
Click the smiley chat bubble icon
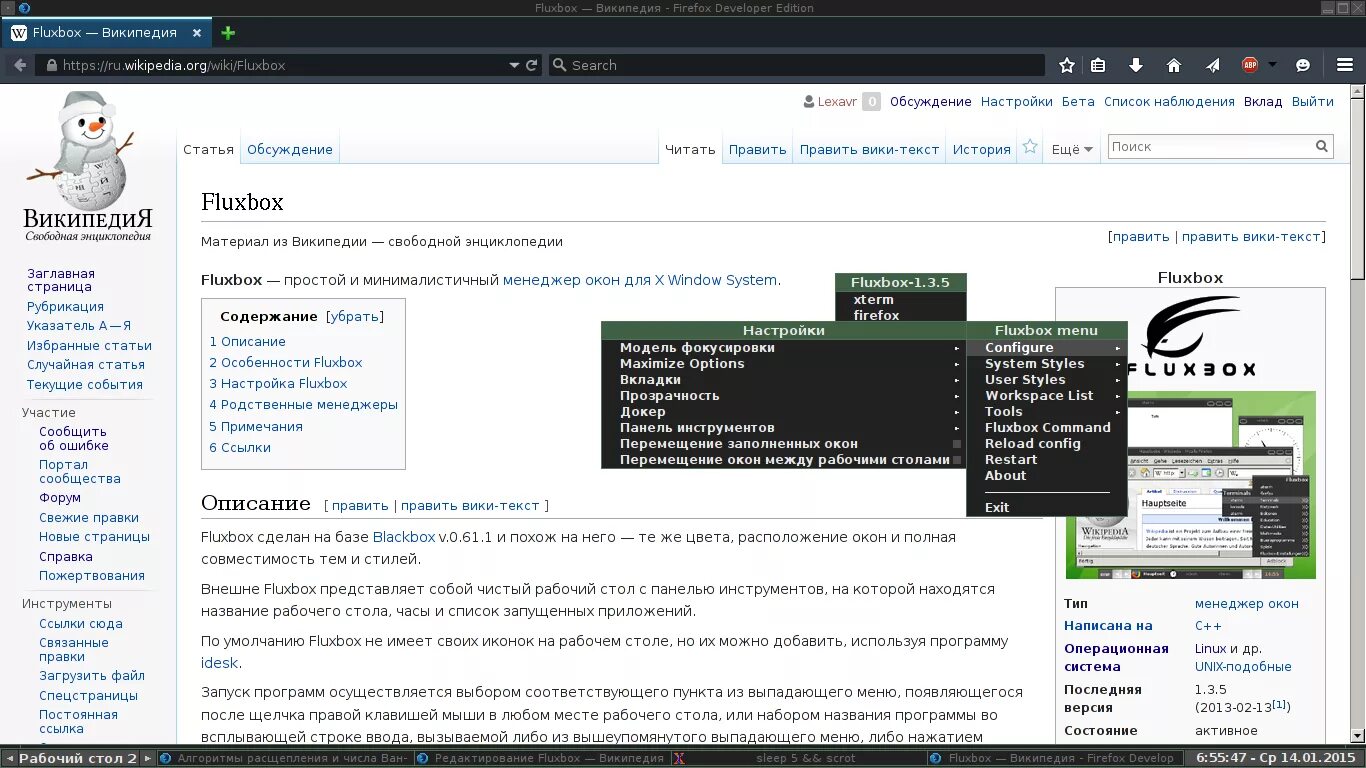(x=1303, y=65)
